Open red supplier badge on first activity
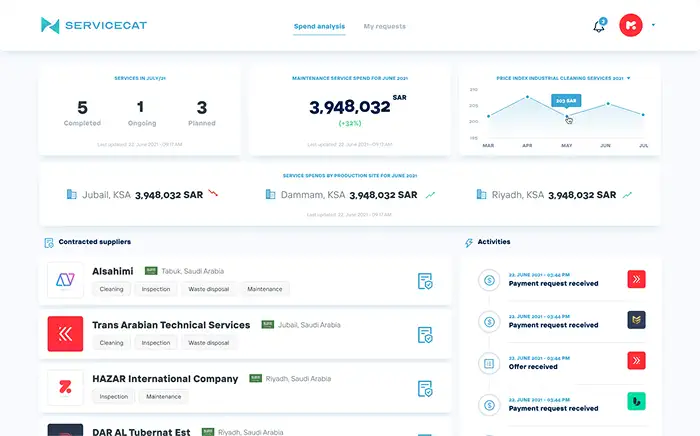The height and width of the screenshot is (436, 700). 637,279
